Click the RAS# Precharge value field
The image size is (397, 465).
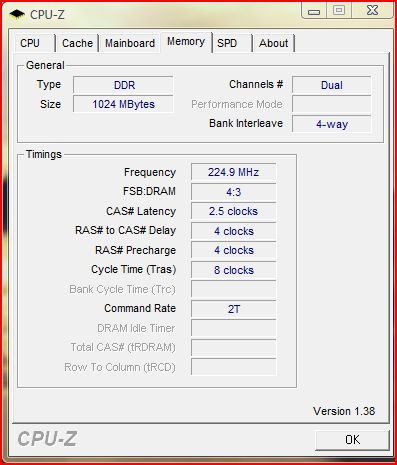(x=233, y=250)
